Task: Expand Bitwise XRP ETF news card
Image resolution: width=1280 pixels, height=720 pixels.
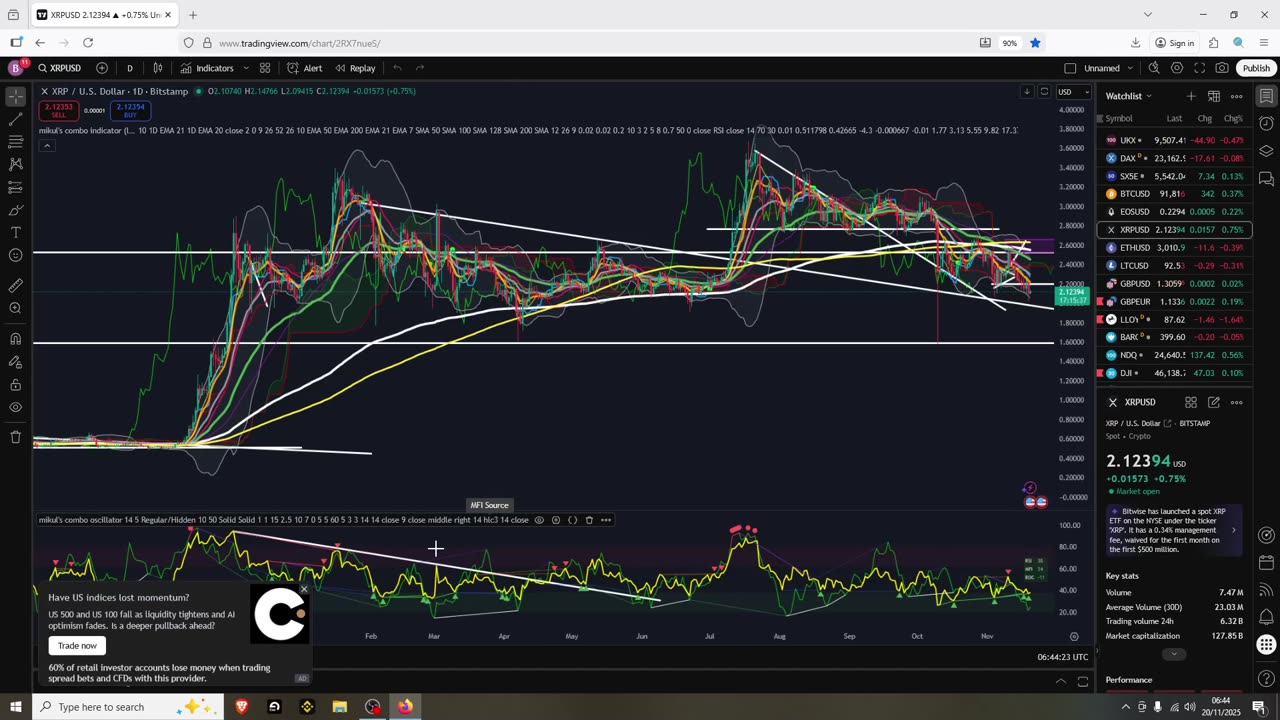Action: (1174, 530)
